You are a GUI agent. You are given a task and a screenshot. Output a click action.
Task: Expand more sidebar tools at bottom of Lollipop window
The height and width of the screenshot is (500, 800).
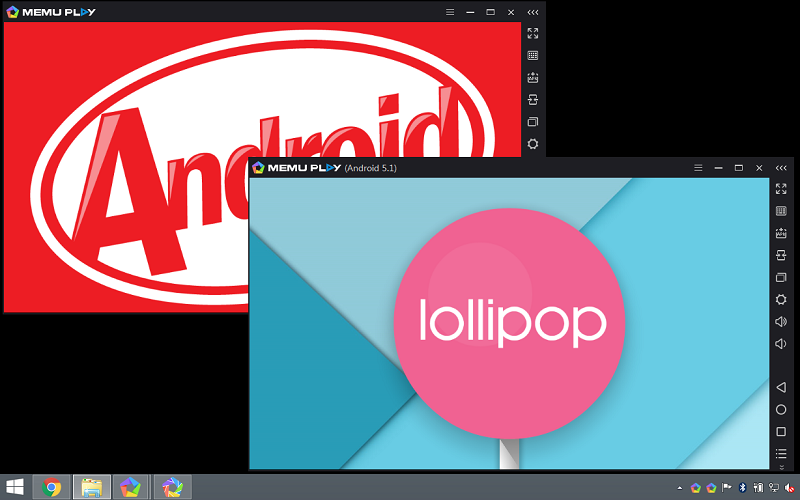coord(781,466)
